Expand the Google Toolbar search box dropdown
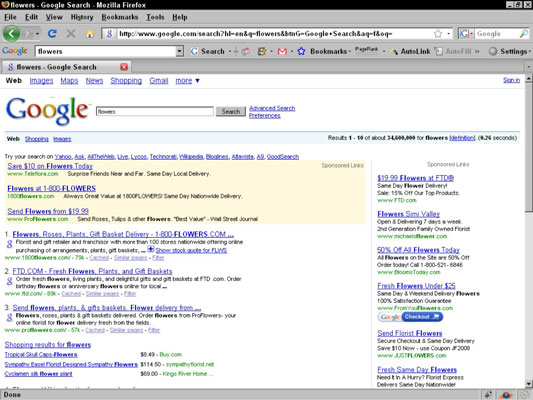Image resolution: width=533 pixels, height=400 pixels. (179, 51)
